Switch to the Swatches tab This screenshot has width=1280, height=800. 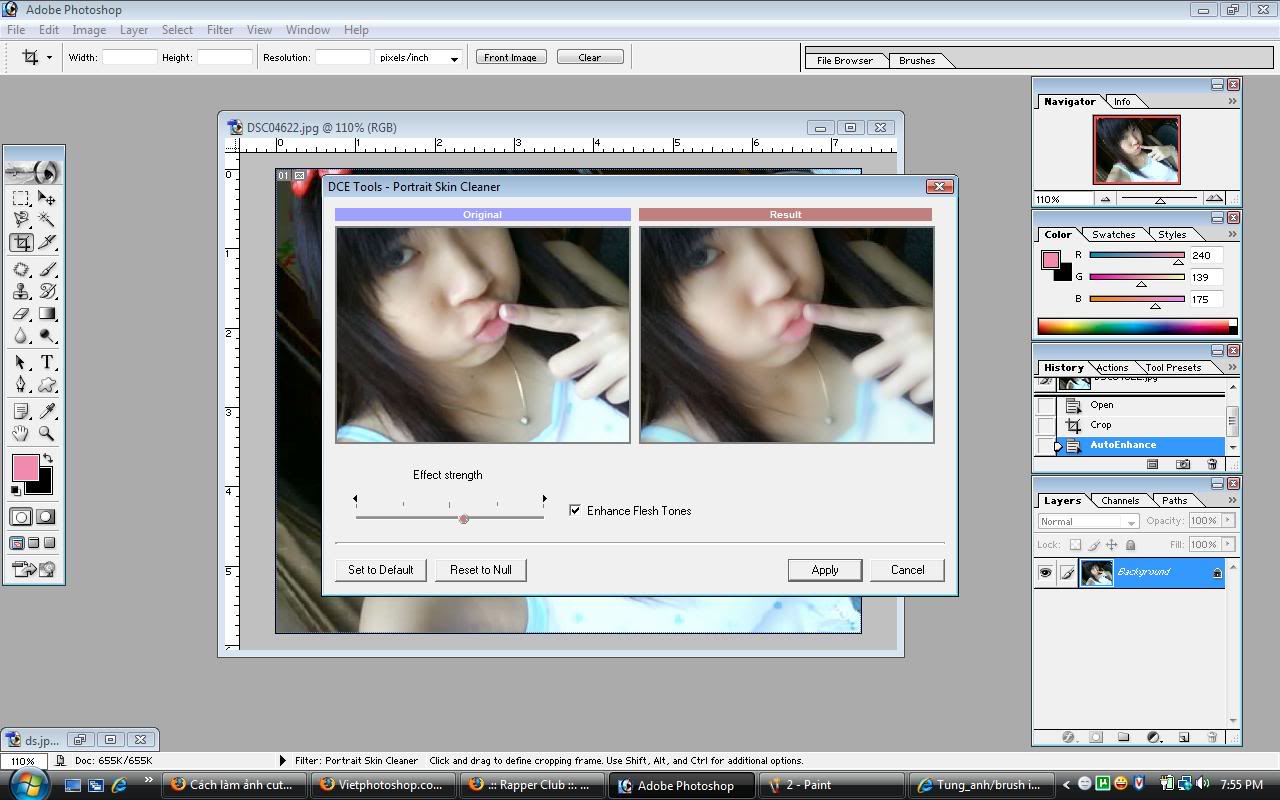point(1113,234)
